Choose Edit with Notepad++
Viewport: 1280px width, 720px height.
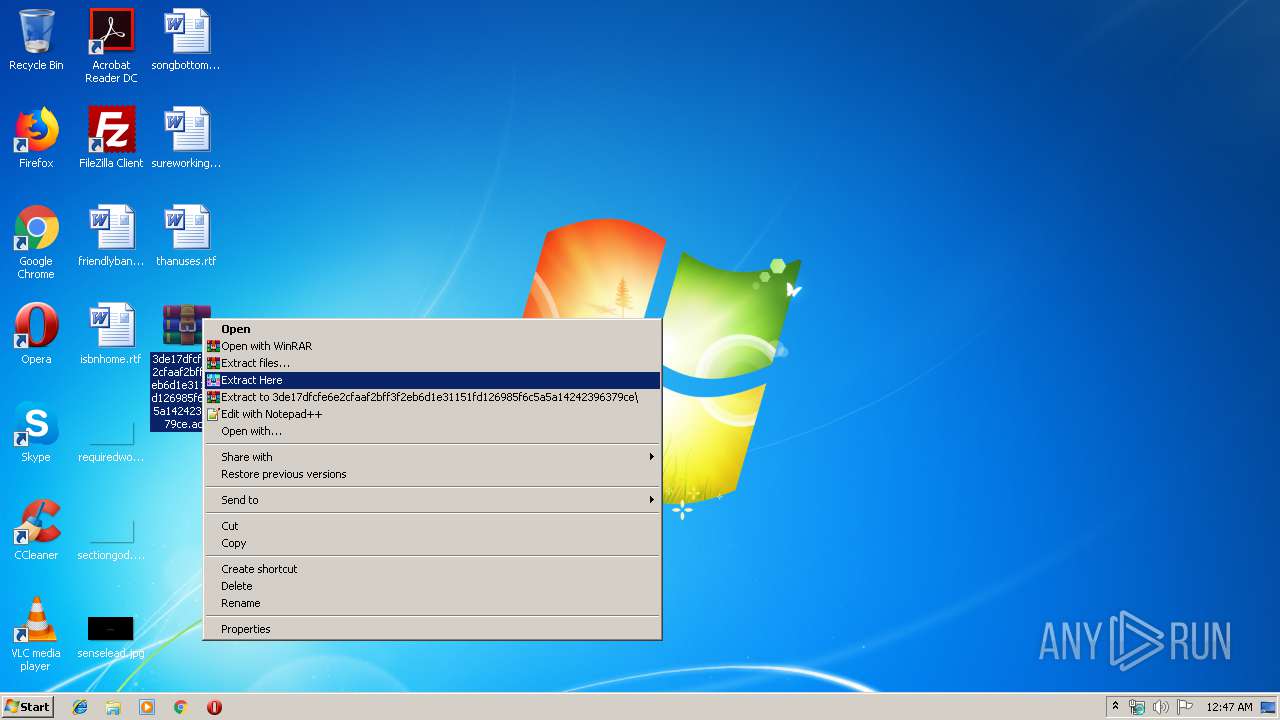point(432,414)
